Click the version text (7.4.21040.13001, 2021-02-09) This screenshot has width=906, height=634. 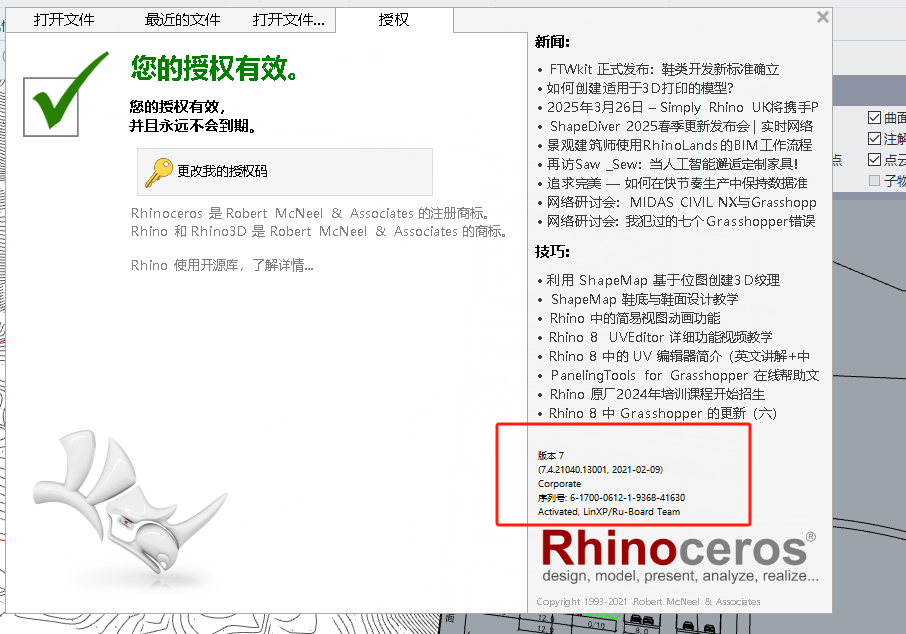click(x=600, y=469)
